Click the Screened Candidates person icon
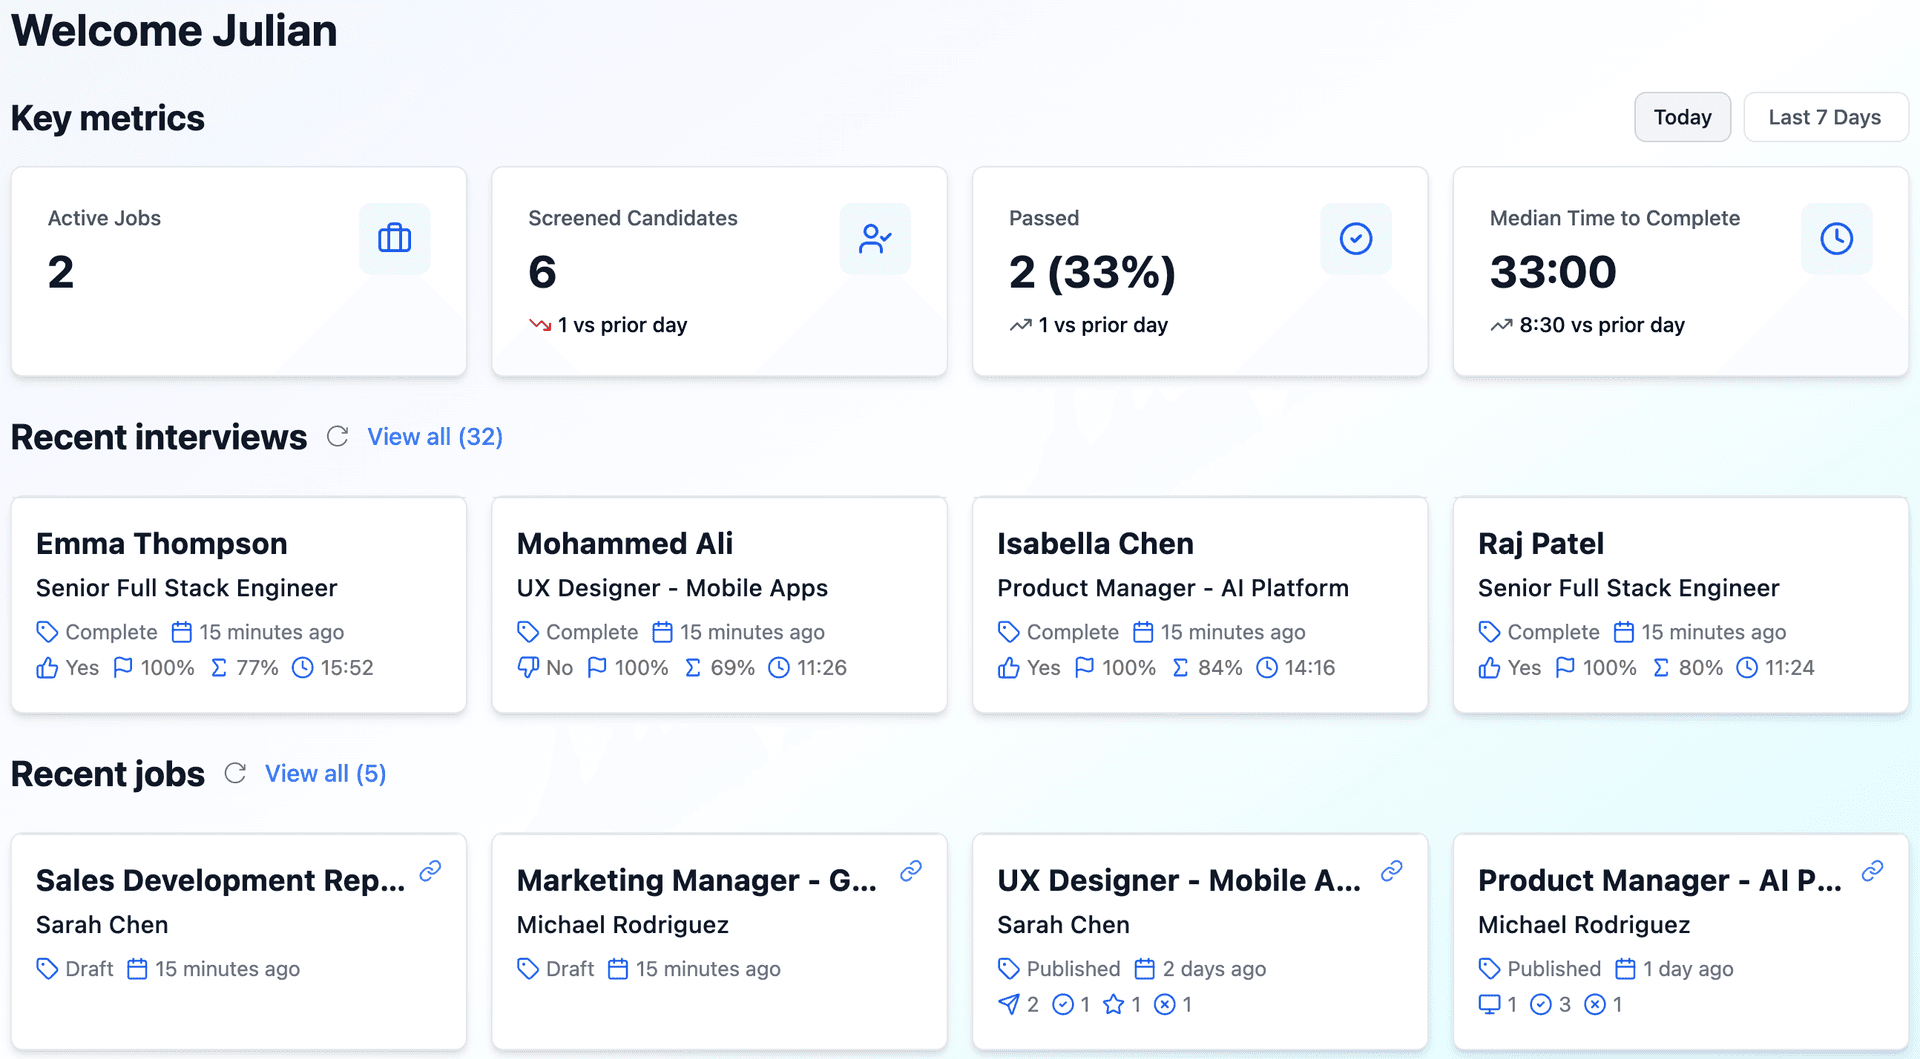The width and height of the screenshot is (1920, 1059). coord(875,238)
